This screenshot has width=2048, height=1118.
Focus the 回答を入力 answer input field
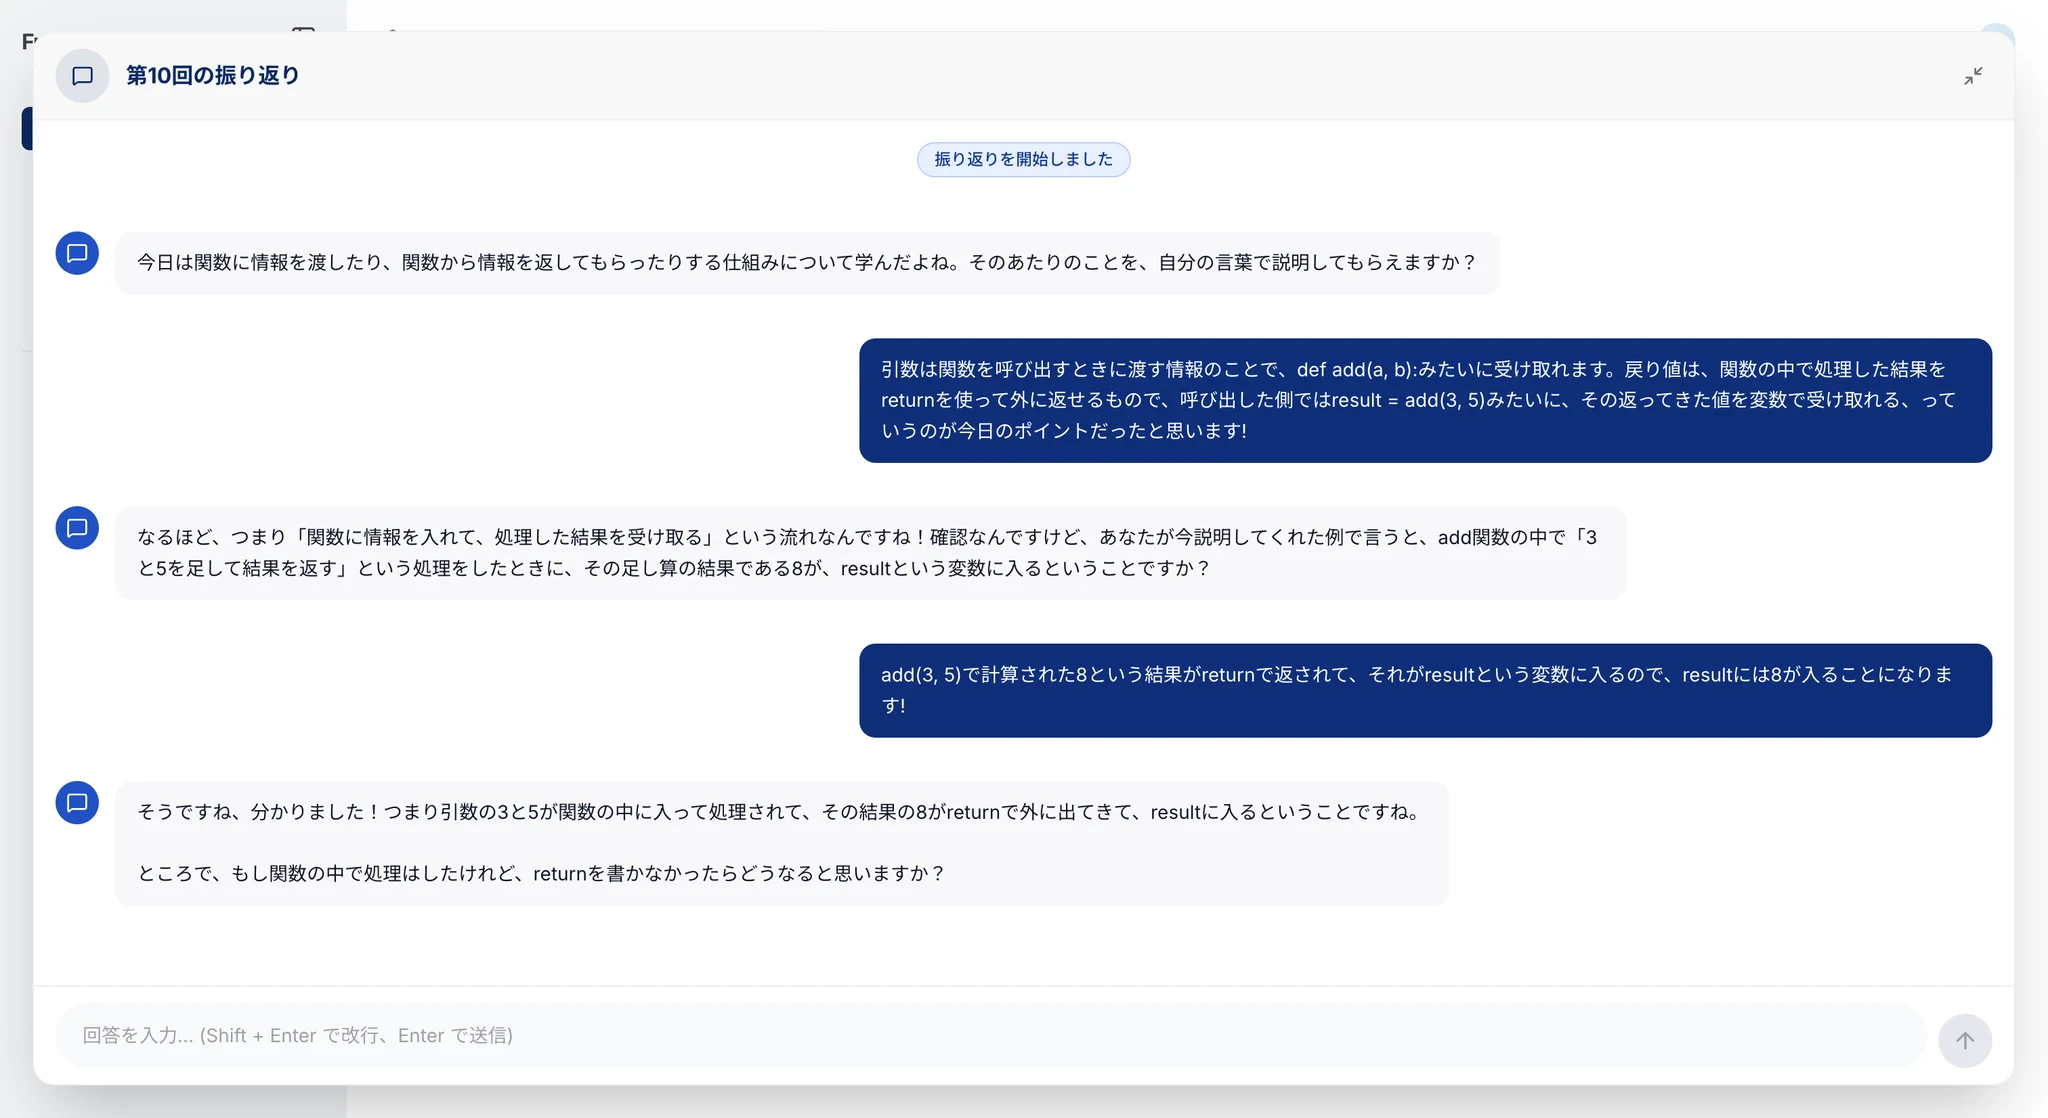[x=990, y=1036]
